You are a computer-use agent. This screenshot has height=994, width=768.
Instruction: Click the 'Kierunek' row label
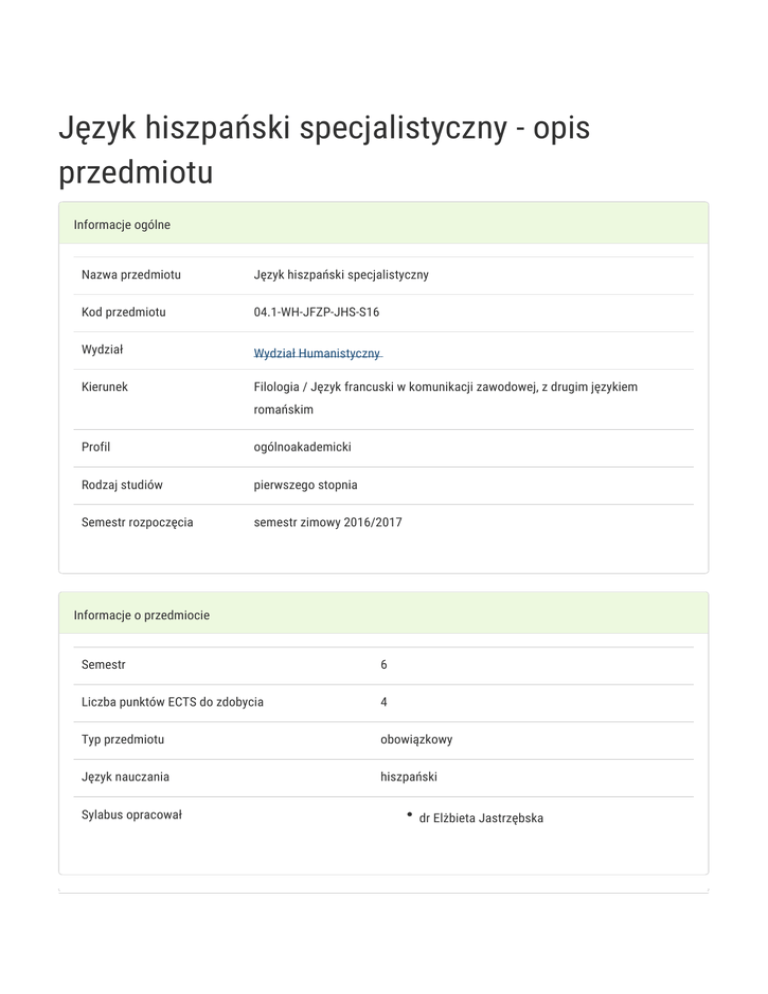(104, 385)
